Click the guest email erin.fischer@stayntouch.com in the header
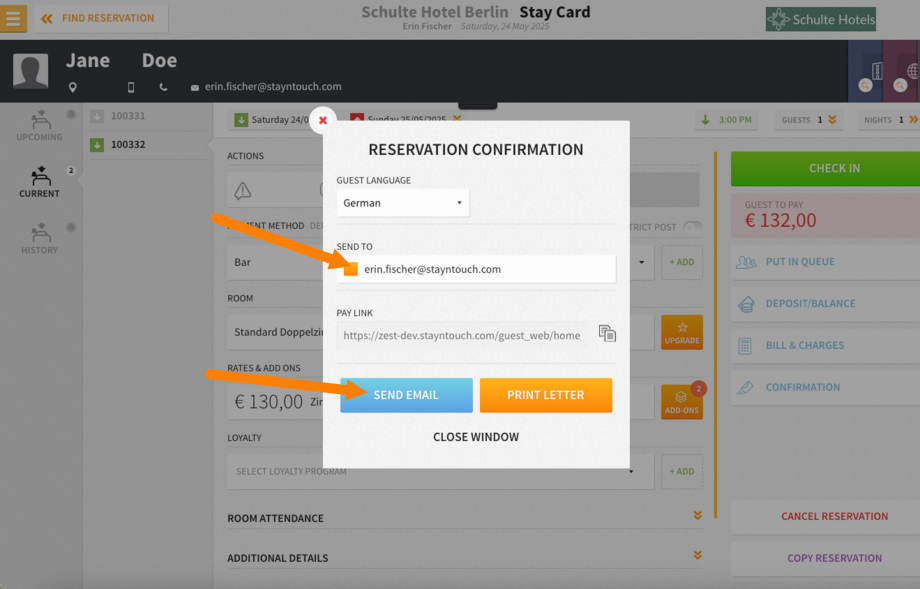 pyautogui.click(x=273, y=87)
